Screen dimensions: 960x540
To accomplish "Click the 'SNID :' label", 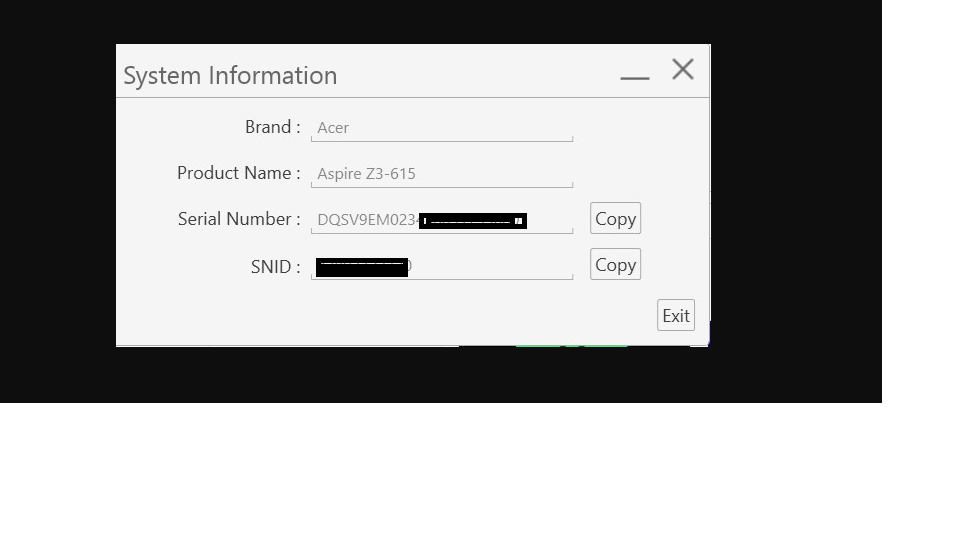I will coord(276,267).
